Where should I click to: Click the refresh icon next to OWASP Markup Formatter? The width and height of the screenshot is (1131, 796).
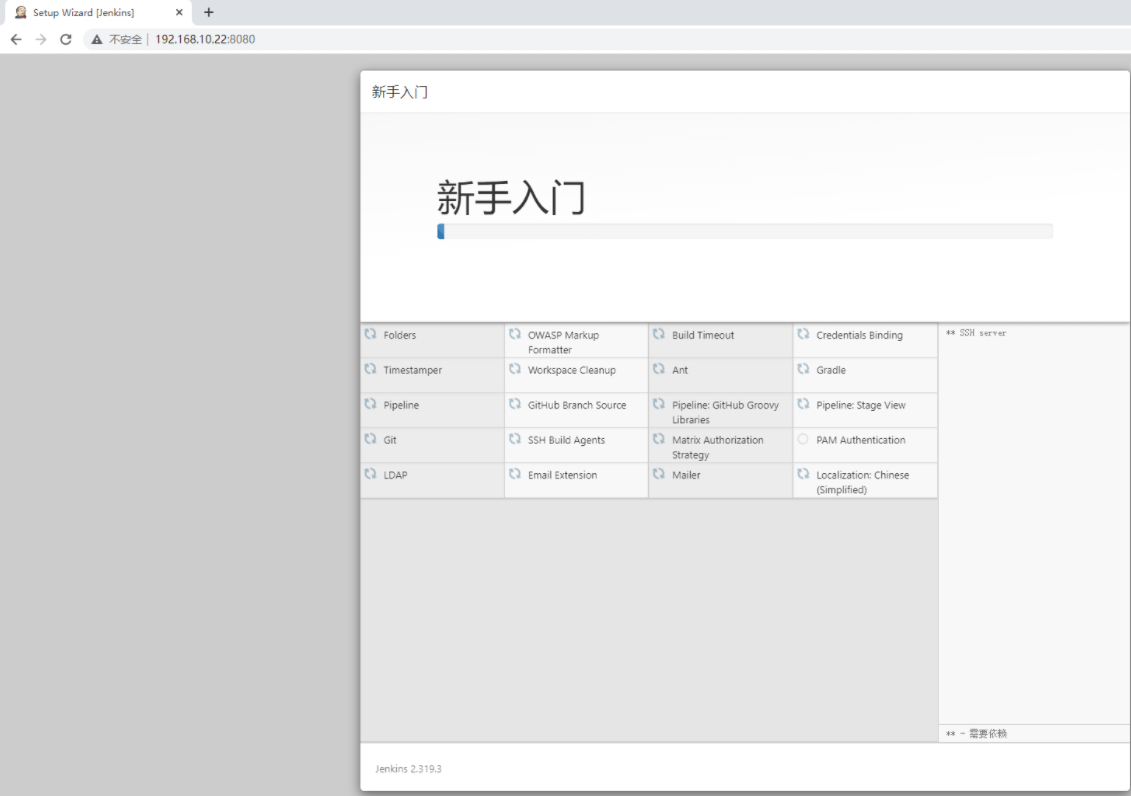coord(515,334)
